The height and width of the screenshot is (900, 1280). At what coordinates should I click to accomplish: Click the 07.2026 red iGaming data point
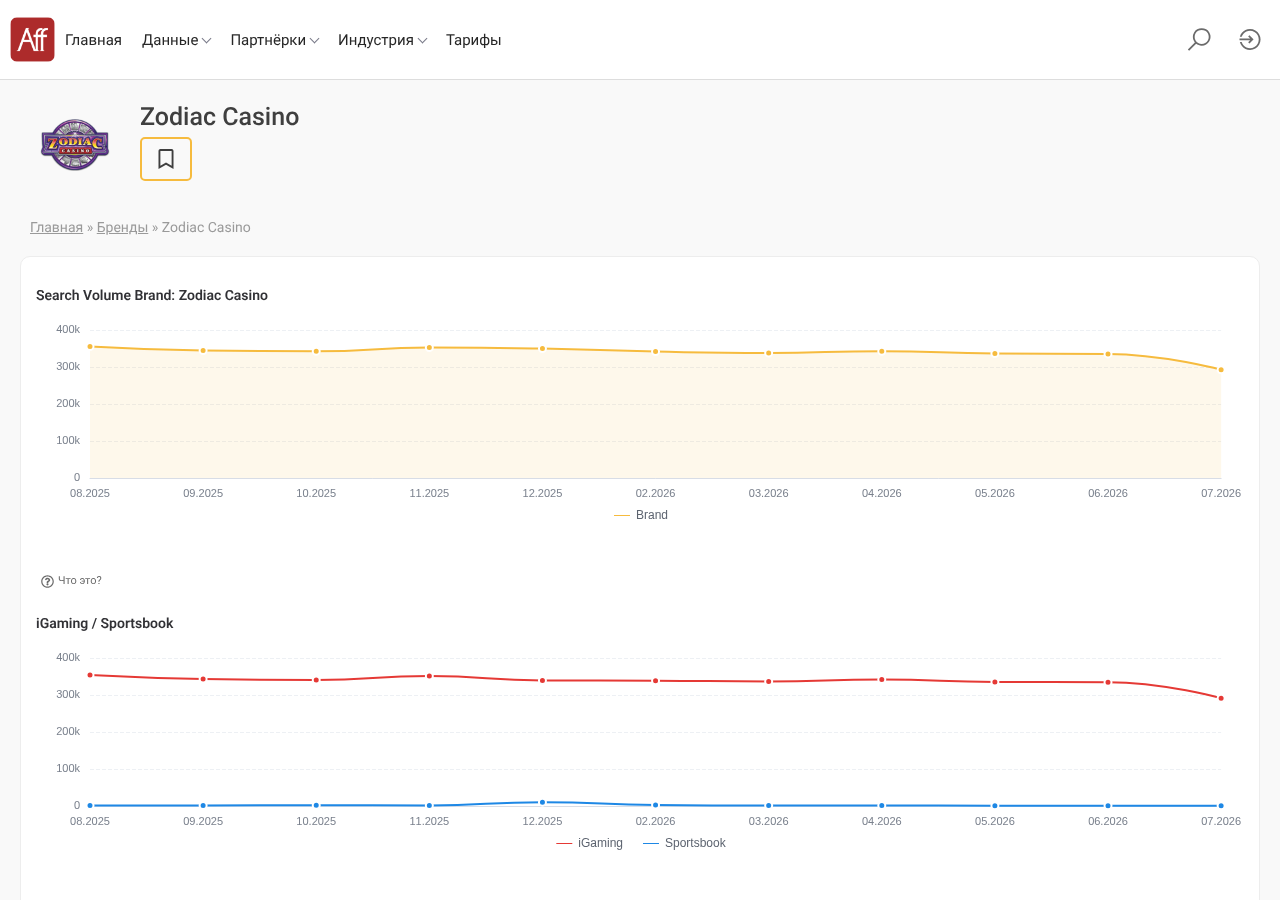tap(1221, 698)
